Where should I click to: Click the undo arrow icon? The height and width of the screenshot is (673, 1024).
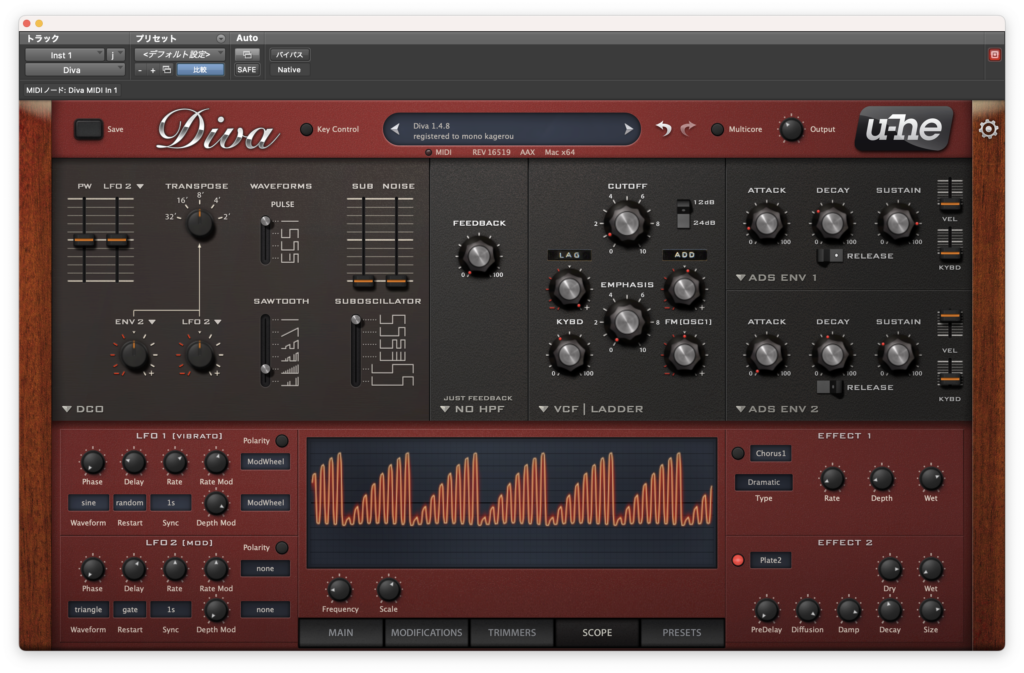[x=664, y=129]
